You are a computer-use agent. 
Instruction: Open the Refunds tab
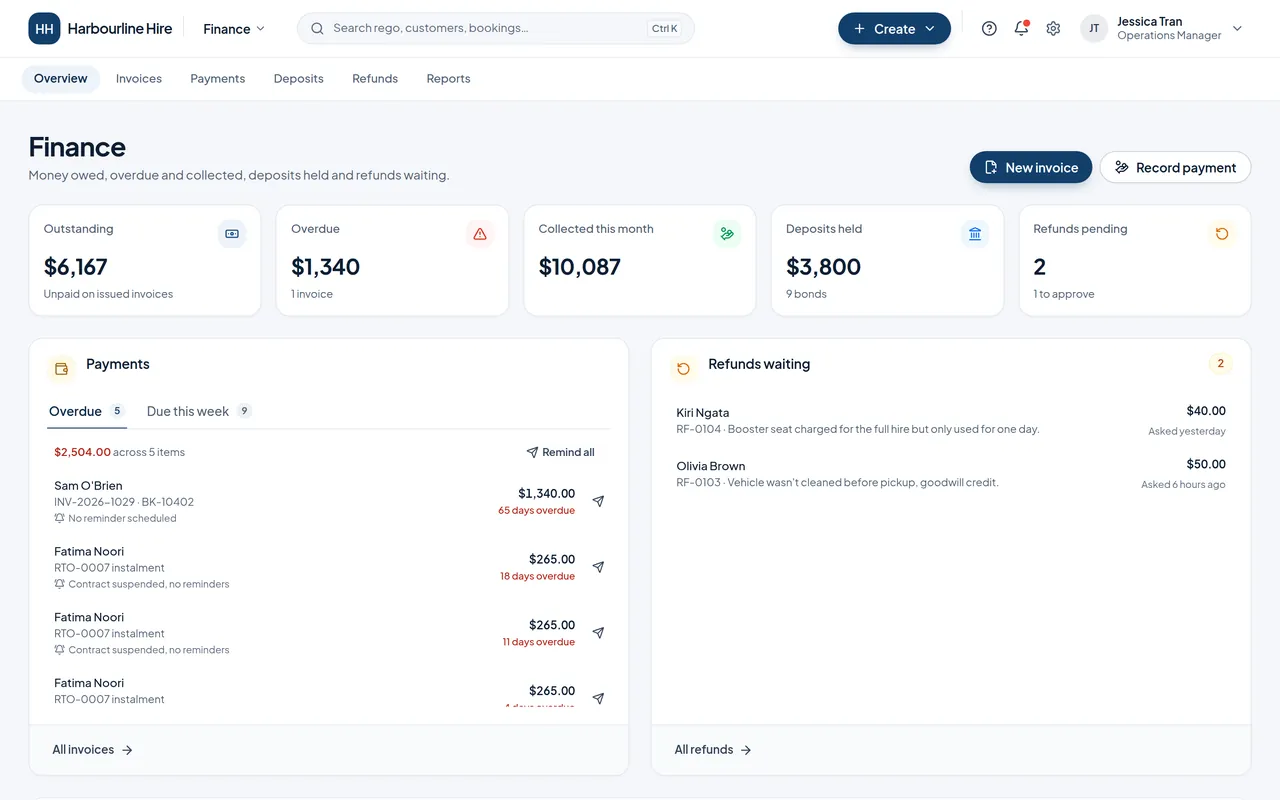tap(375, 79)
